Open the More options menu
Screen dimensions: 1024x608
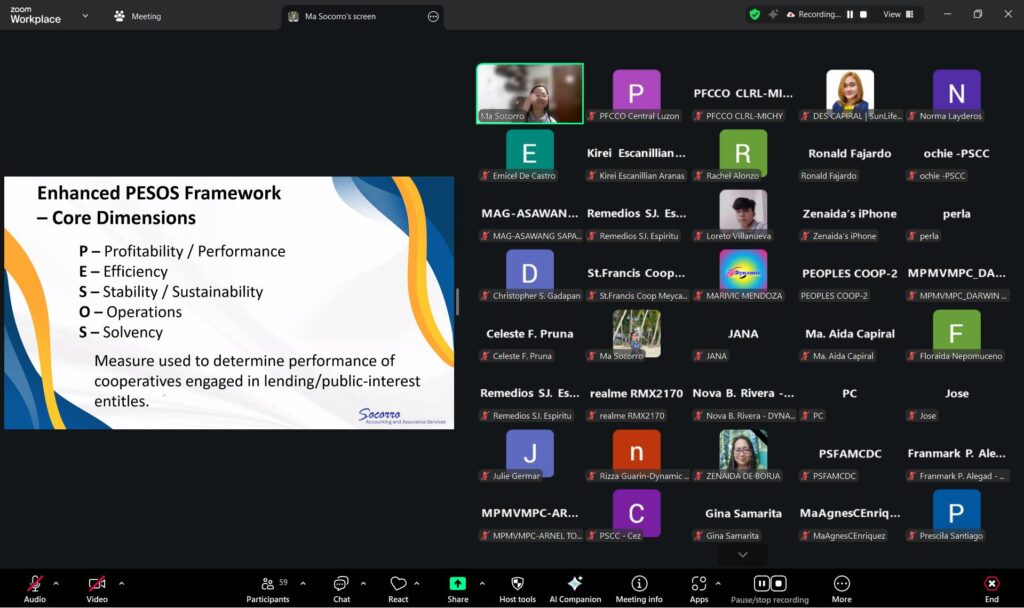pyautogui.click(x=841, y=585)
